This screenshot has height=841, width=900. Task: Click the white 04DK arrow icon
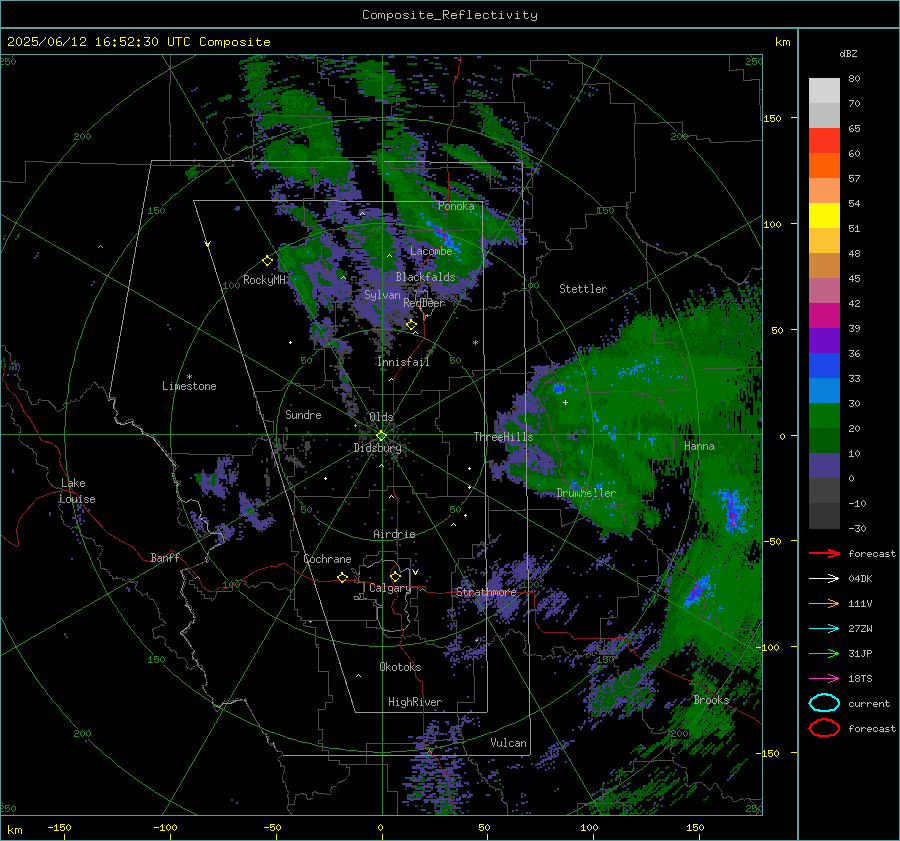point(824,578)
